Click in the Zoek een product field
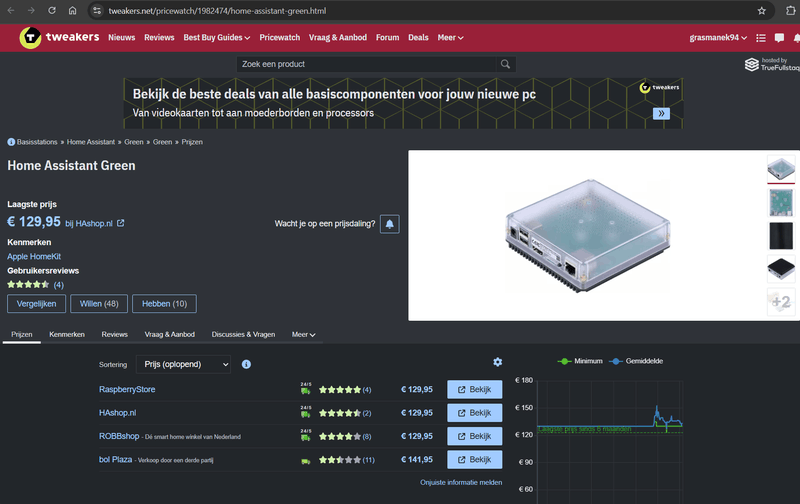Viewport: 800px width, 504px height. [366, 64]
